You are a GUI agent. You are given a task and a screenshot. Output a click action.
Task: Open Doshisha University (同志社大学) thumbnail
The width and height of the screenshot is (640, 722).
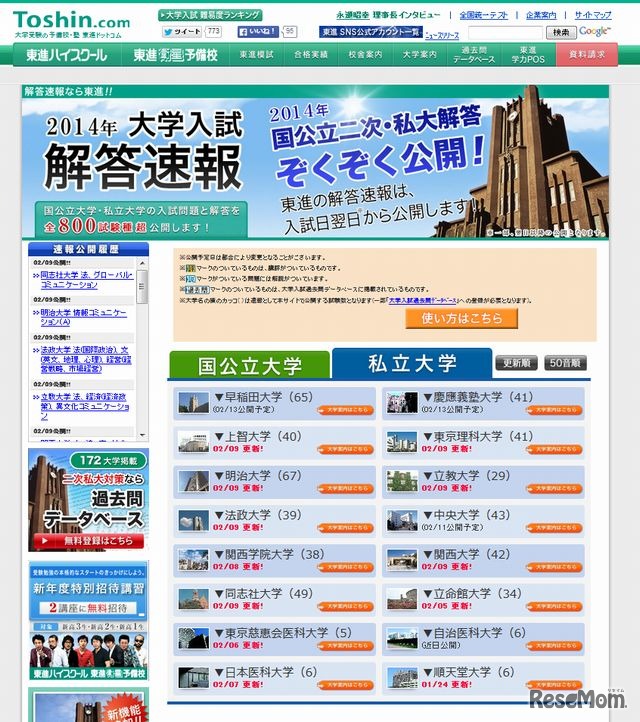tap(193, 600)
